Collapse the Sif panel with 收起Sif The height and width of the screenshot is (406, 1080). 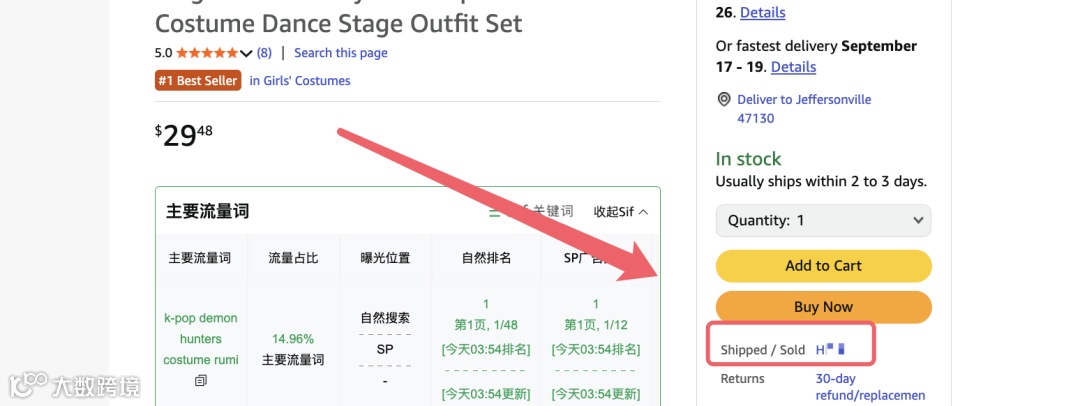point(621,212)
